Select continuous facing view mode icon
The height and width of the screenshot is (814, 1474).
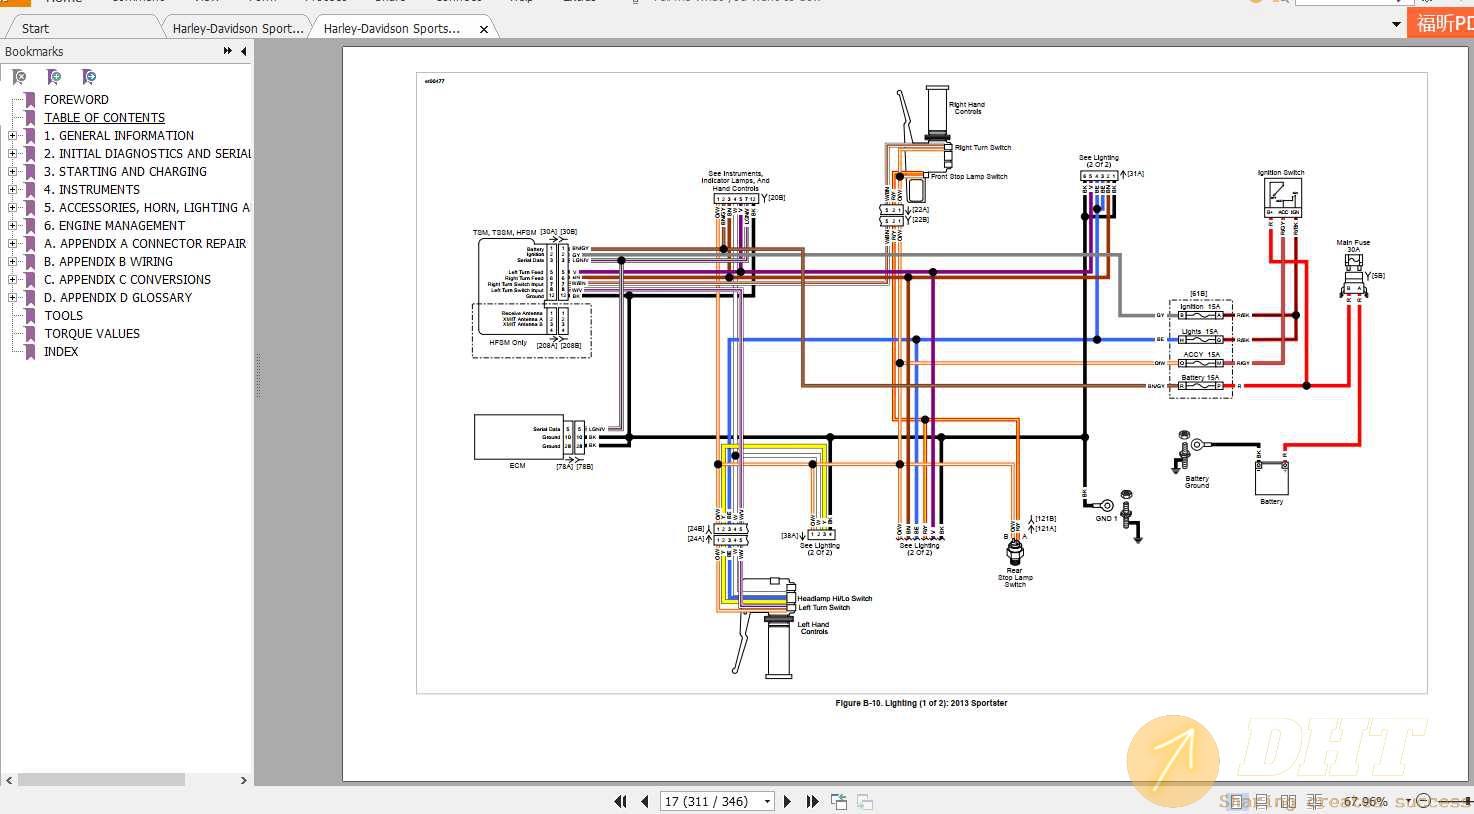tap(1314, 802)
